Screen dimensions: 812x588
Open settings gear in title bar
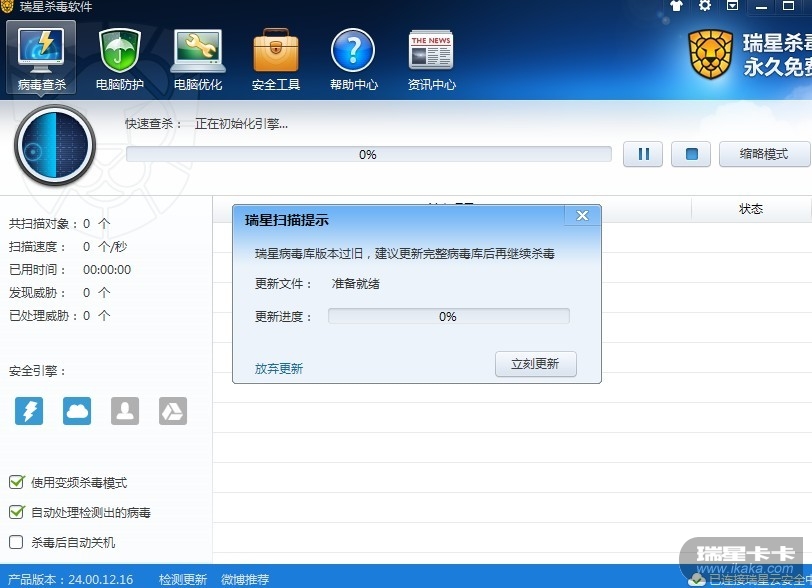(705, 6)
